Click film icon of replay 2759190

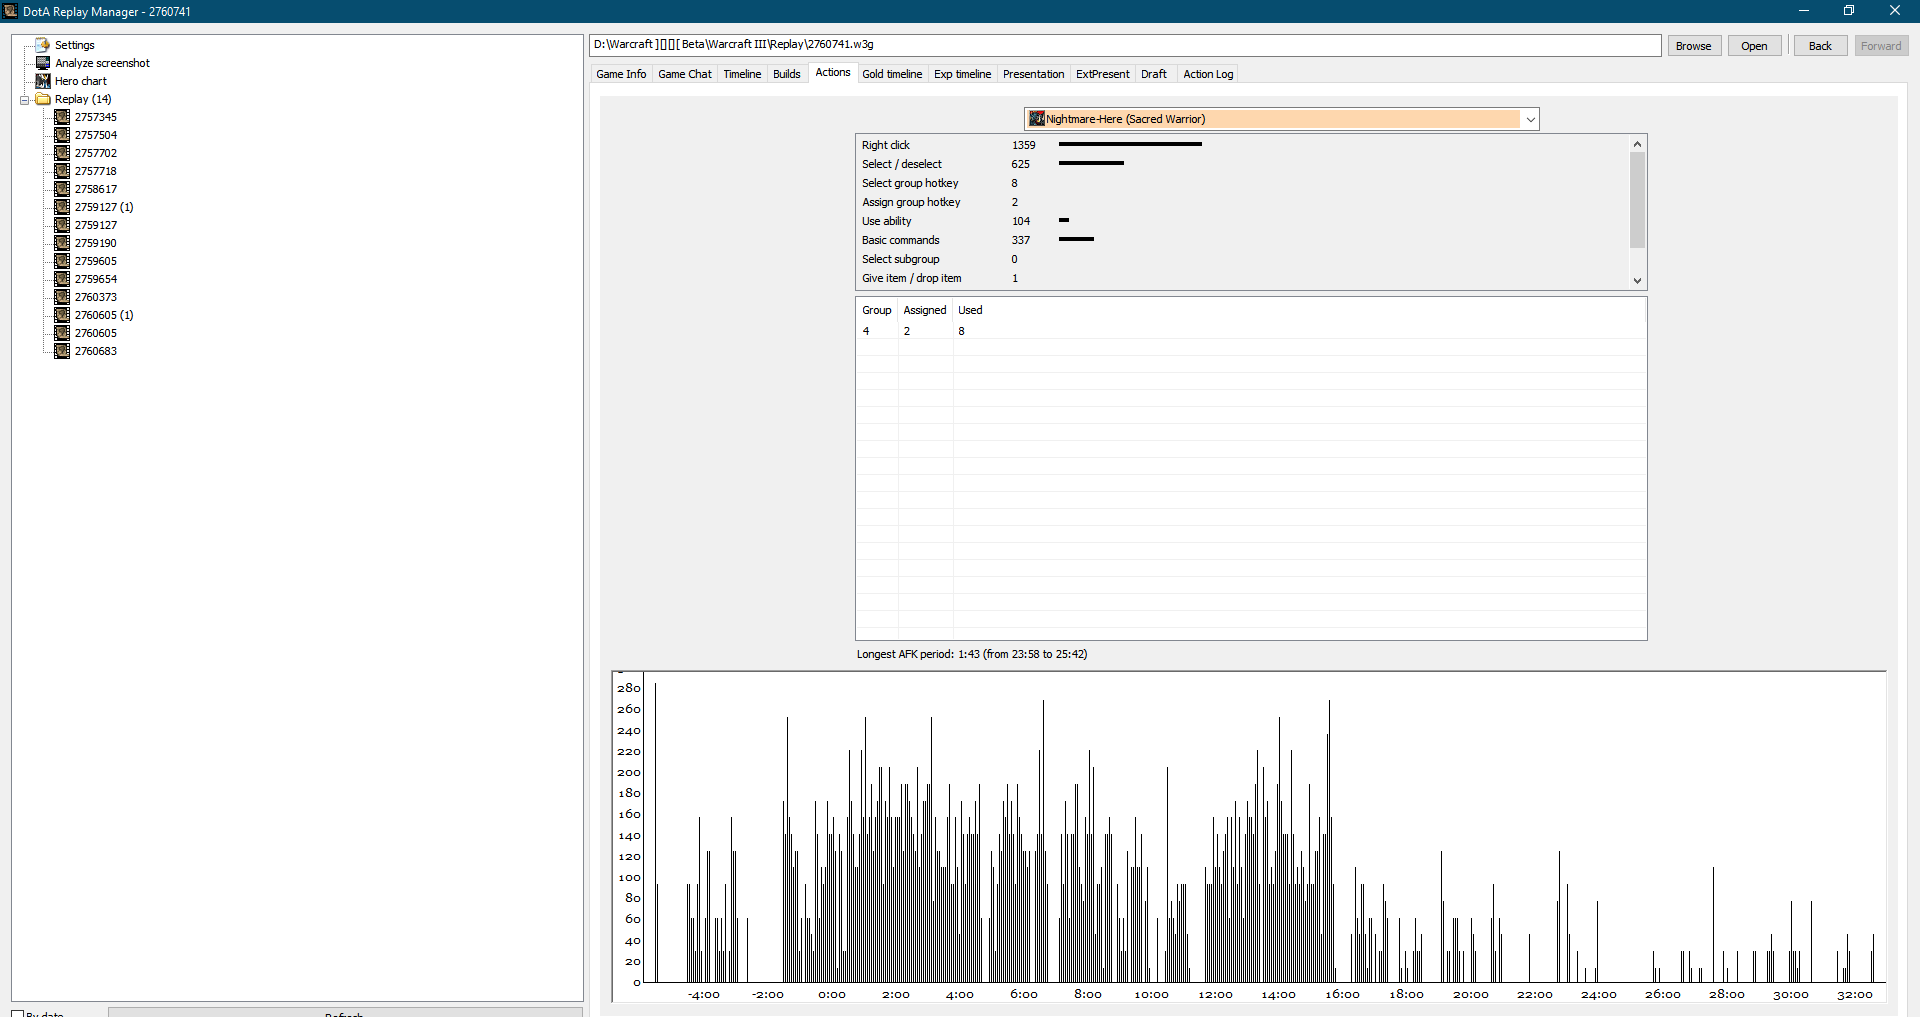tap(62, 243)
